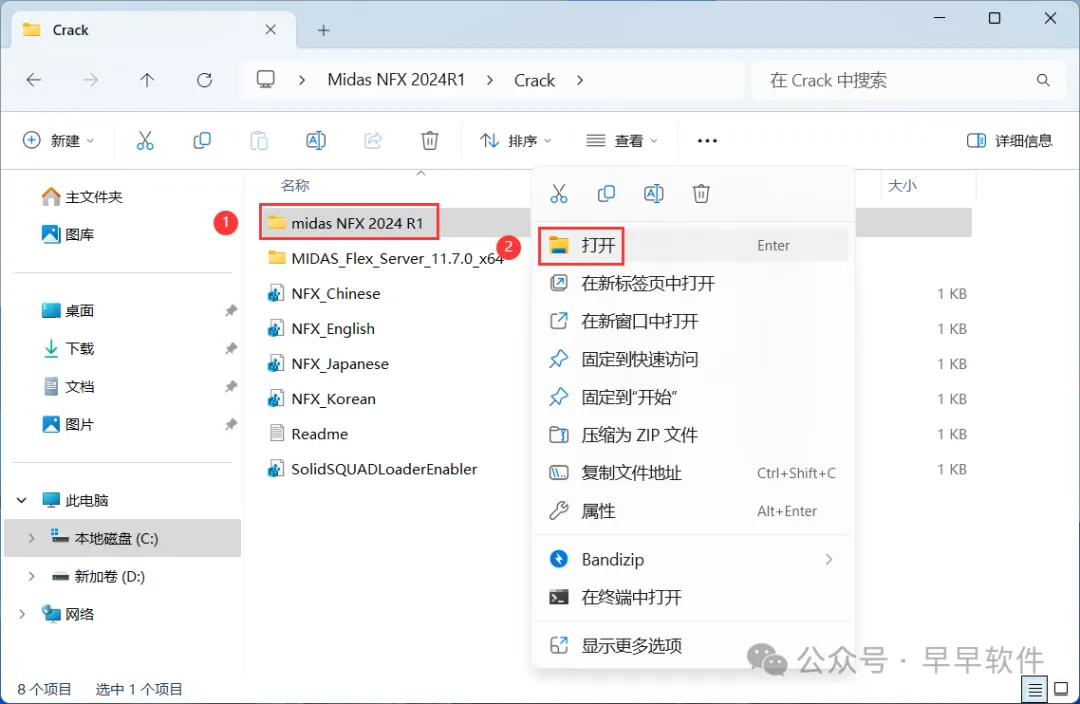Click the NFX_Chinese registry file icon
This screenshot has width=1080, height=704.
tap(276, 293)
